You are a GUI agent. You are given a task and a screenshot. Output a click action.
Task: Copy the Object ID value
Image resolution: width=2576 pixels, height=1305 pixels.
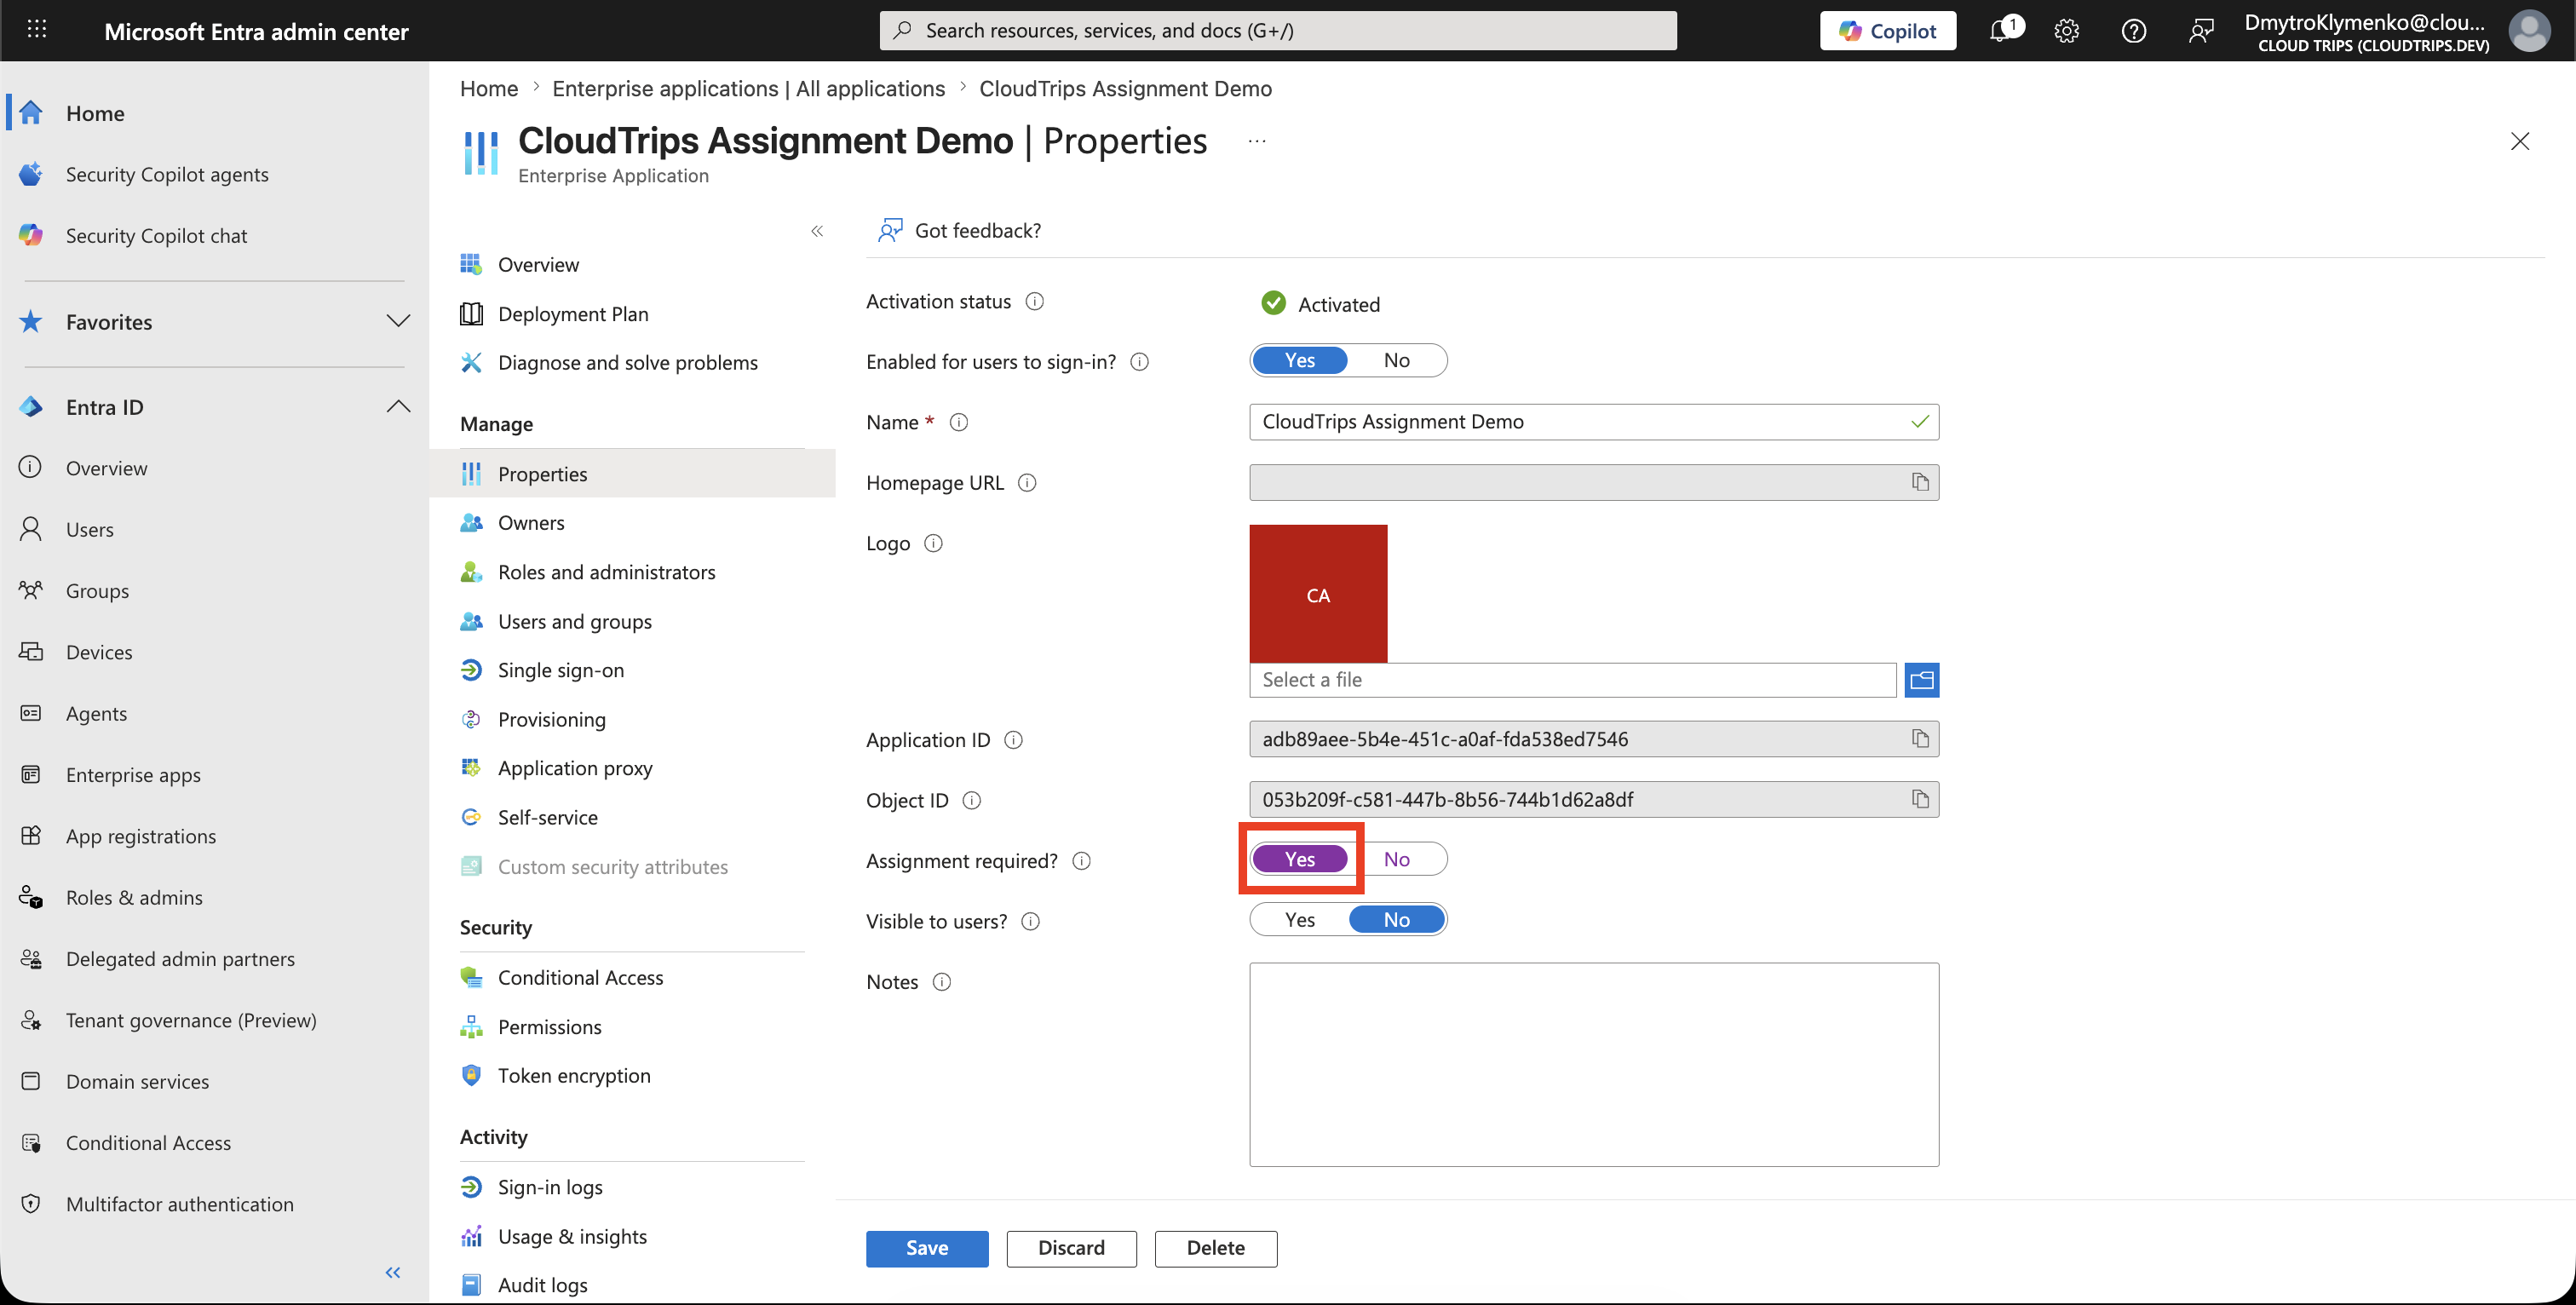point(1920,799)
